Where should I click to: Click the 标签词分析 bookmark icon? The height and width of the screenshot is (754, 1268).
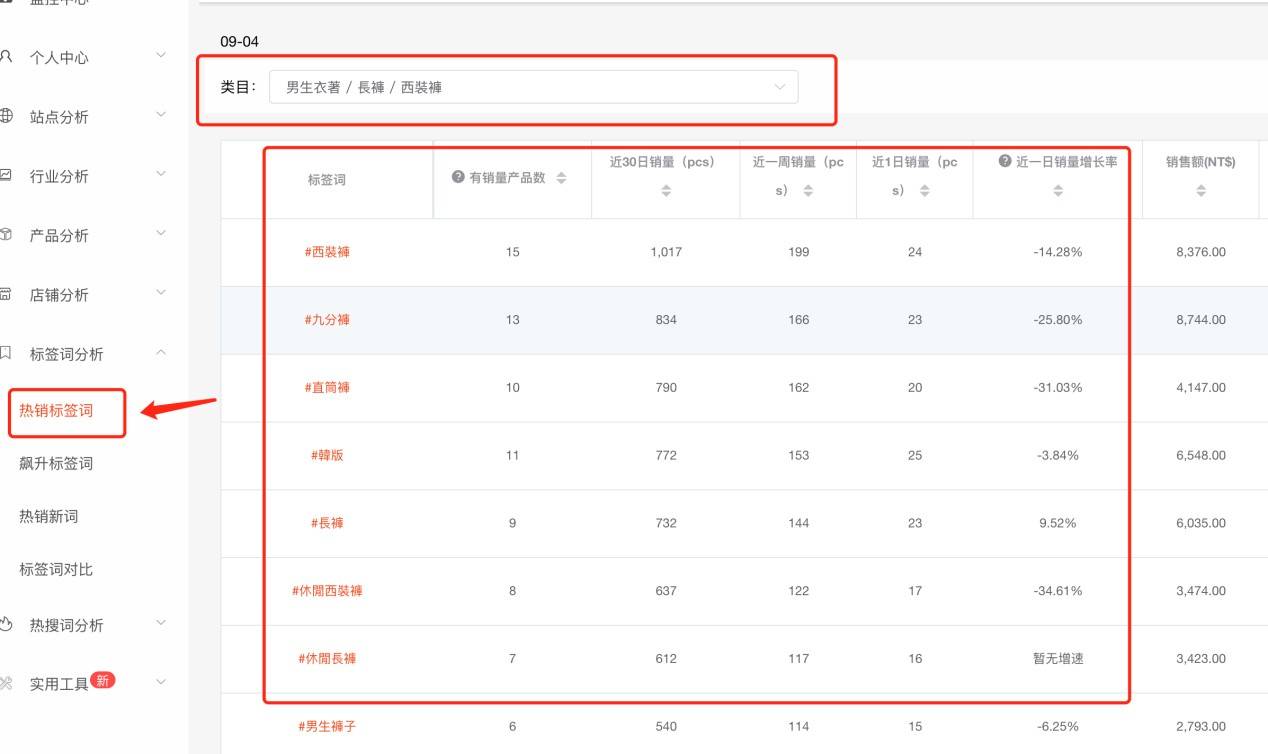(x=7, y=353)
